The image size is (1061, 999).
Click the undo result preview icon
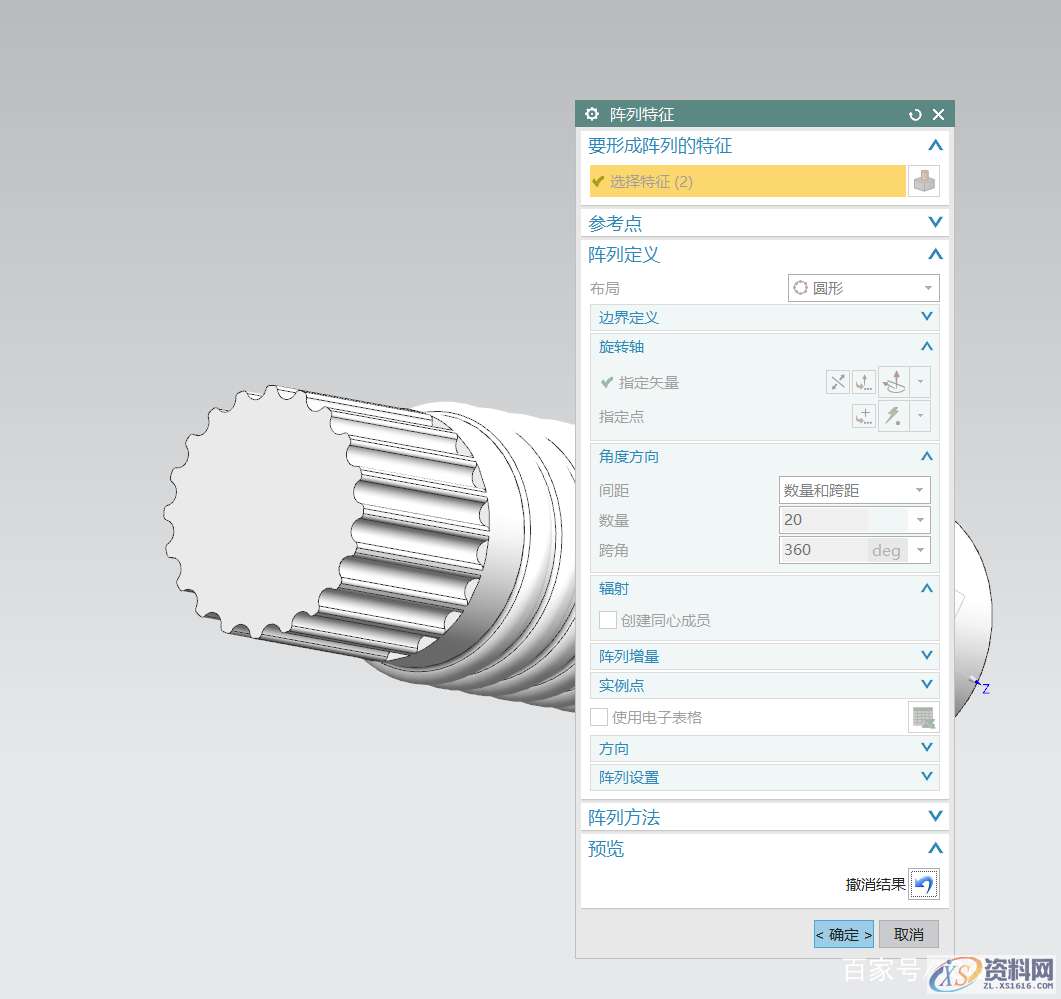pos(924,884)
